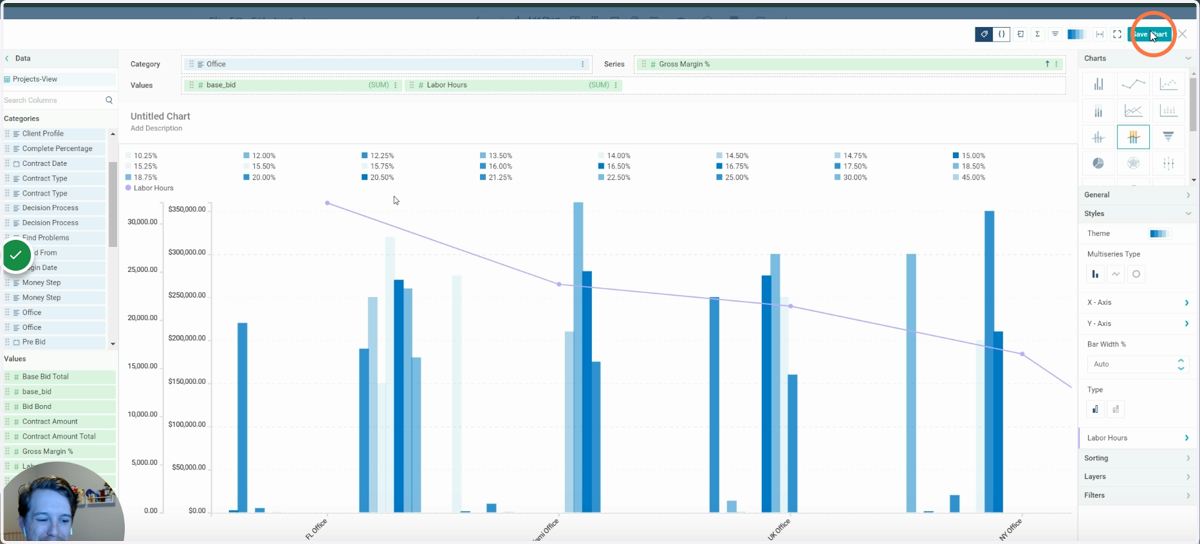Select line Multiseries Type option
Screen dimensions: 1200x544
[1116, 274]
